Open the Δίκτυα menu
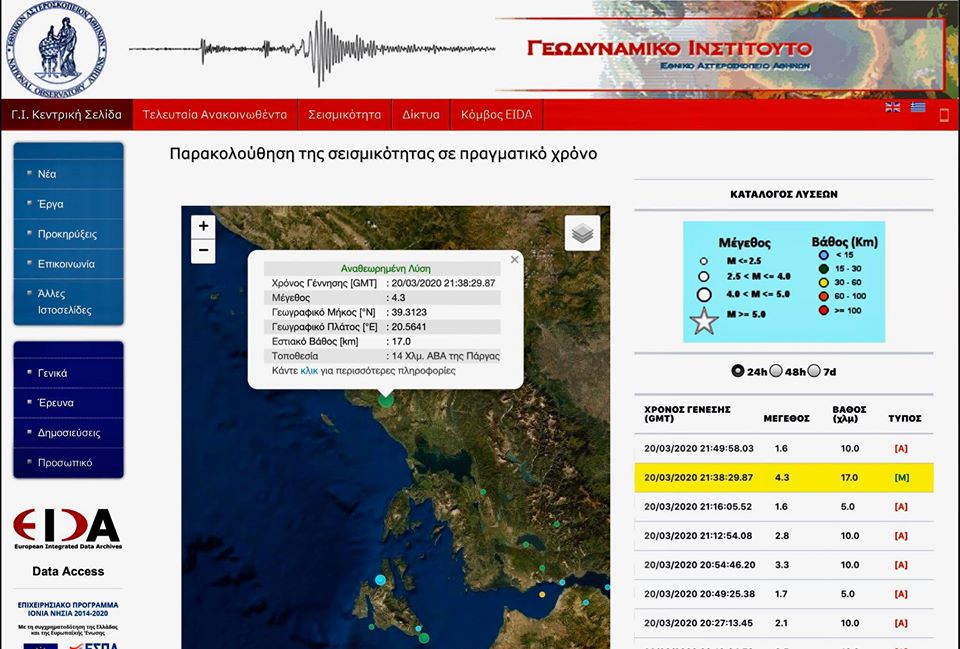The height and width of the screenshot is (649, 960). (421, 115)
